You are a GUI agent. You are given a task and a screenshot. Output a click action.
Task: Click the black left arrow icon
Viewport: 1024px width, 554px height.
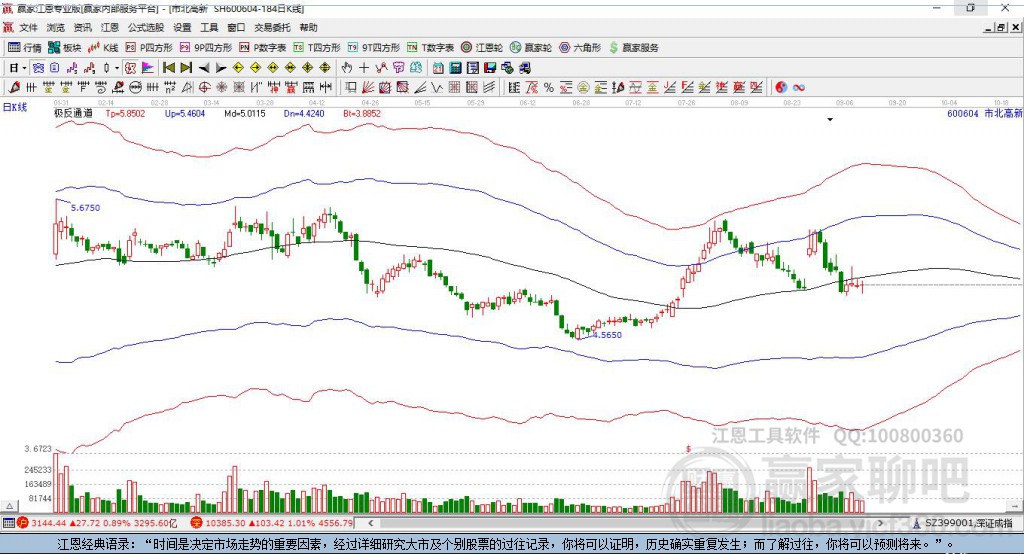click(x=204, y=68)
